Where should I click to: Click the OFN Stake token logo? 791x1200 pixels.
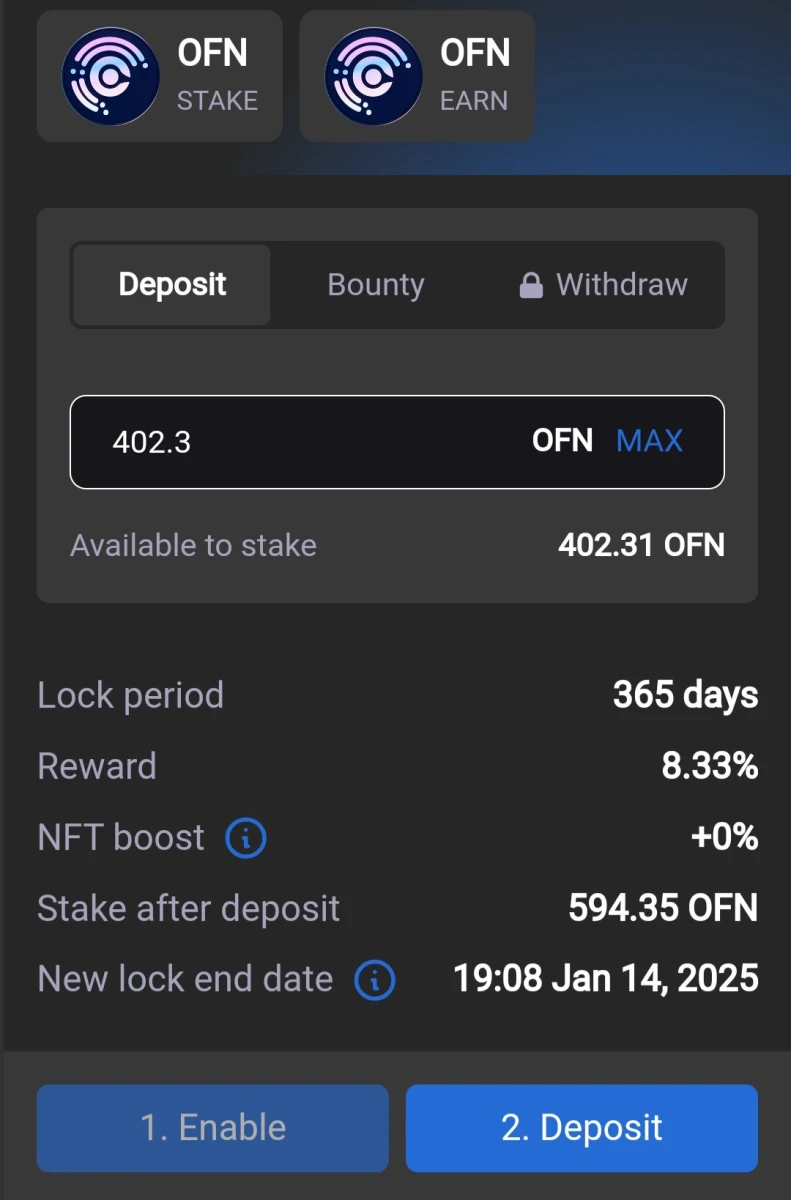tap(110, 76)
